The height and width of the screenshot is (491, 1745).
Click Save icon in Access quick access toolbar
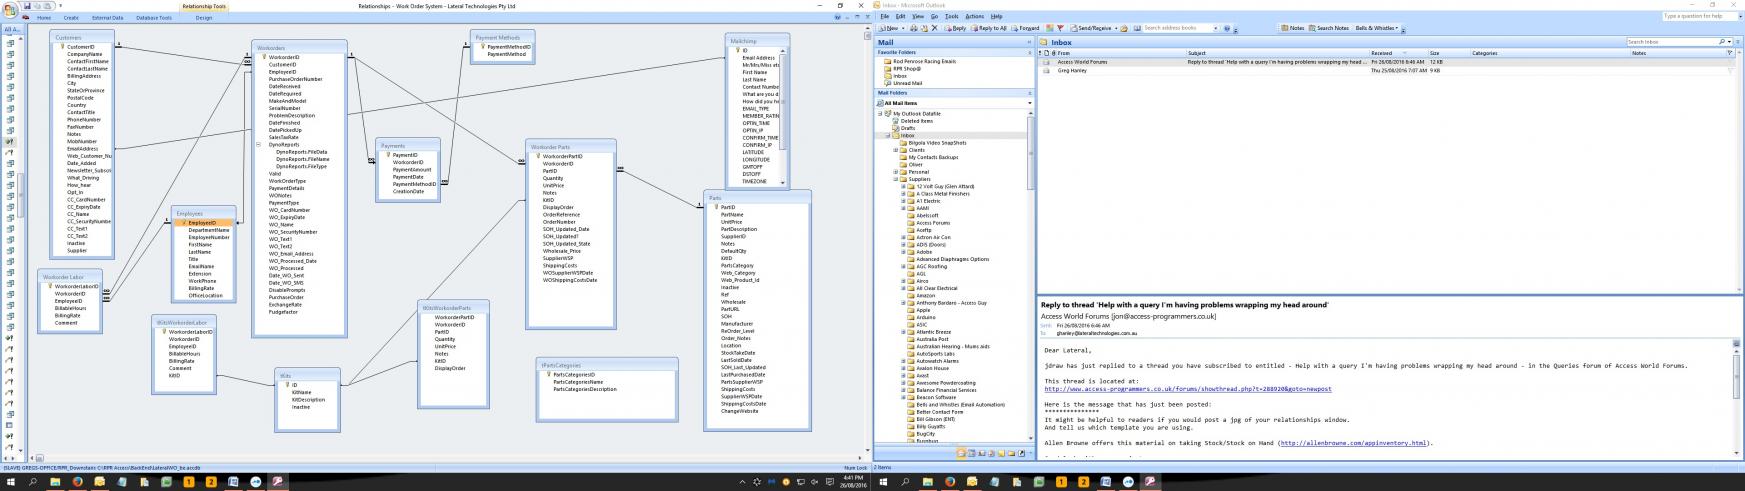26,5
